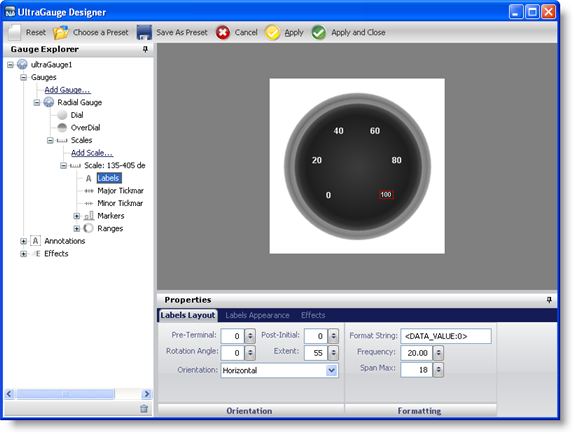Click the scroll left arrow in Gauge Explorer
This screenshot has width=574, height=434.
click(10, 394)
